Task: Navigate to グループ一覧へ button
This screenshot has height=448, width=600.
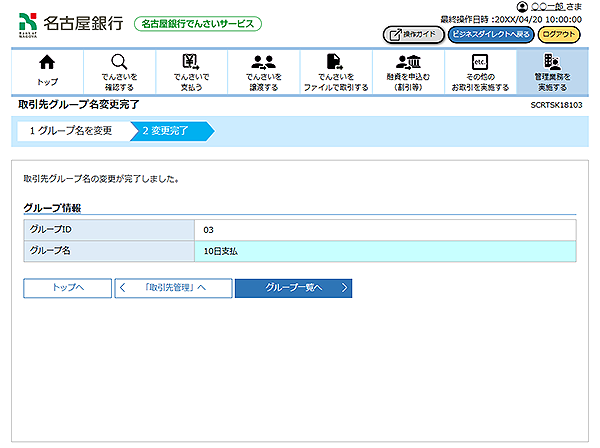Action: (293, 288)
